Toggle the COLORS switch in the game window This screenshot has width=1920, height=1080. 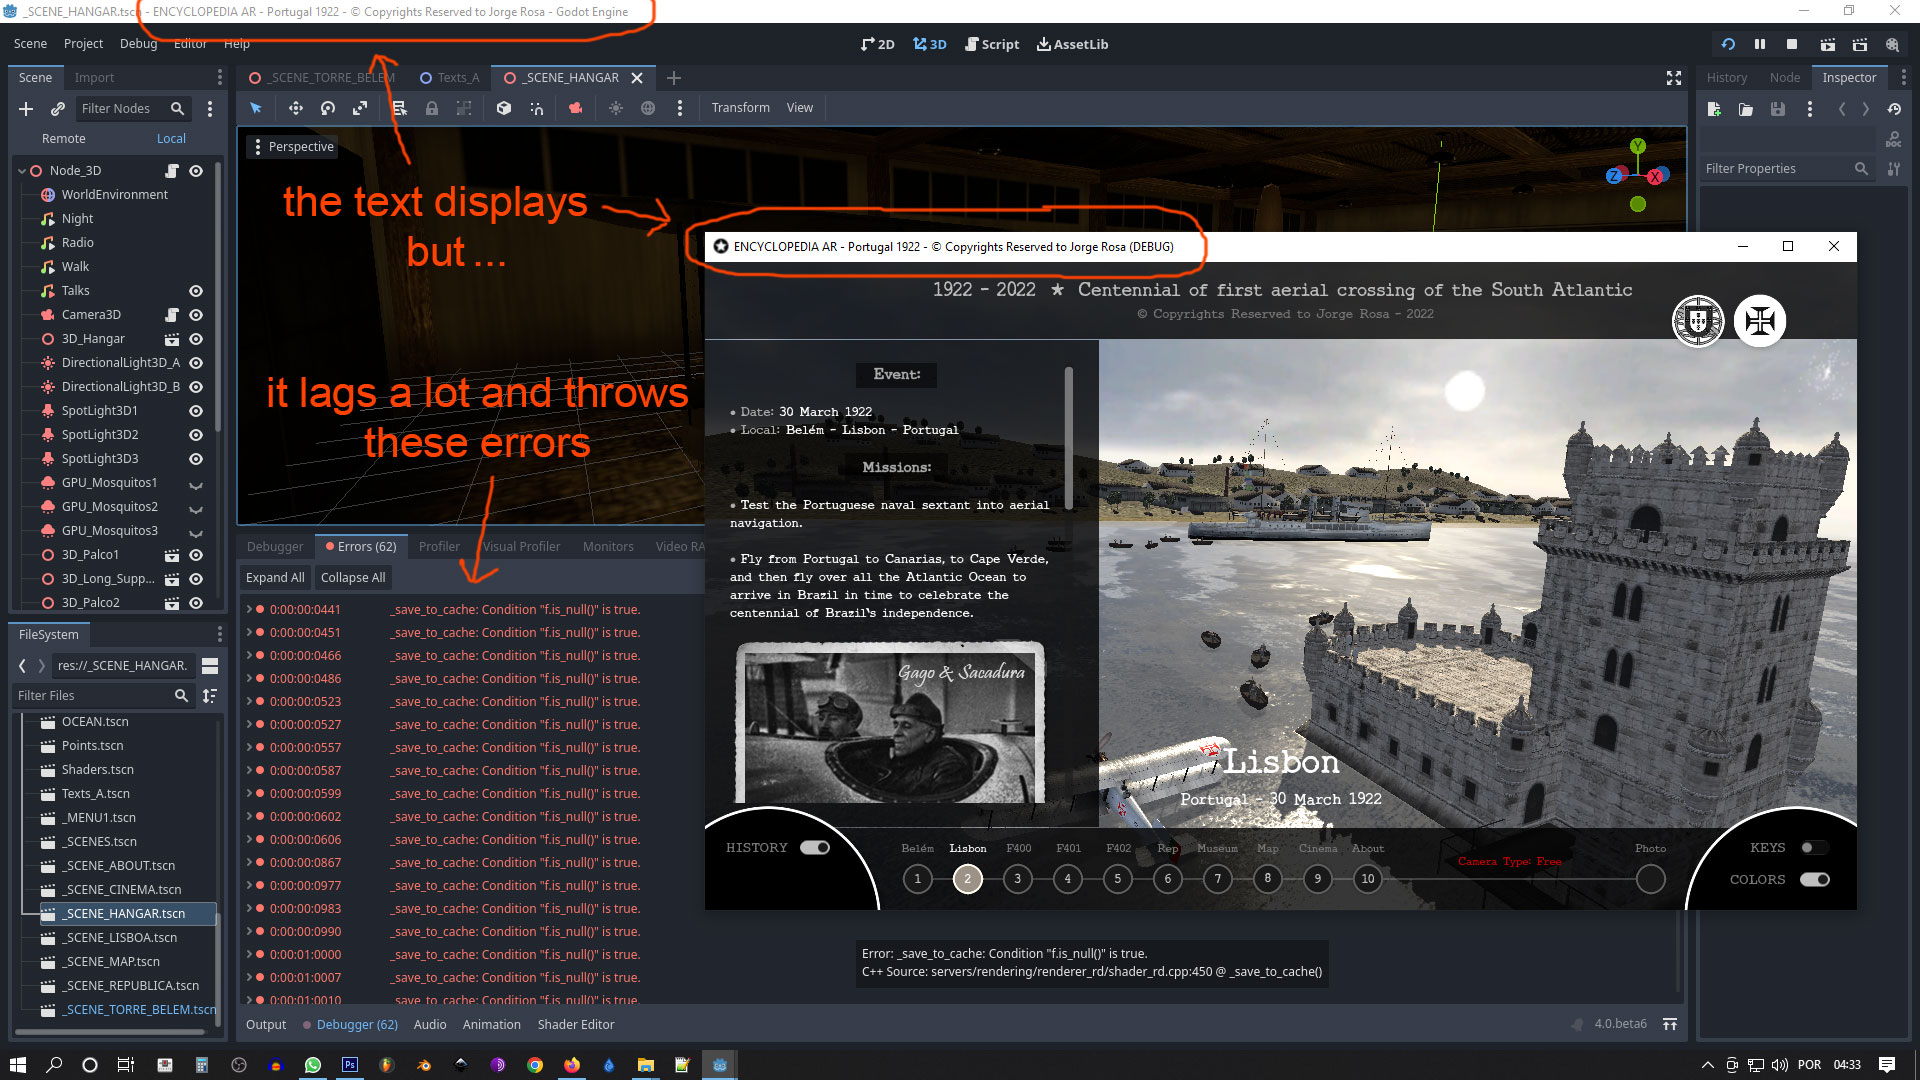tap(1816, 879)
